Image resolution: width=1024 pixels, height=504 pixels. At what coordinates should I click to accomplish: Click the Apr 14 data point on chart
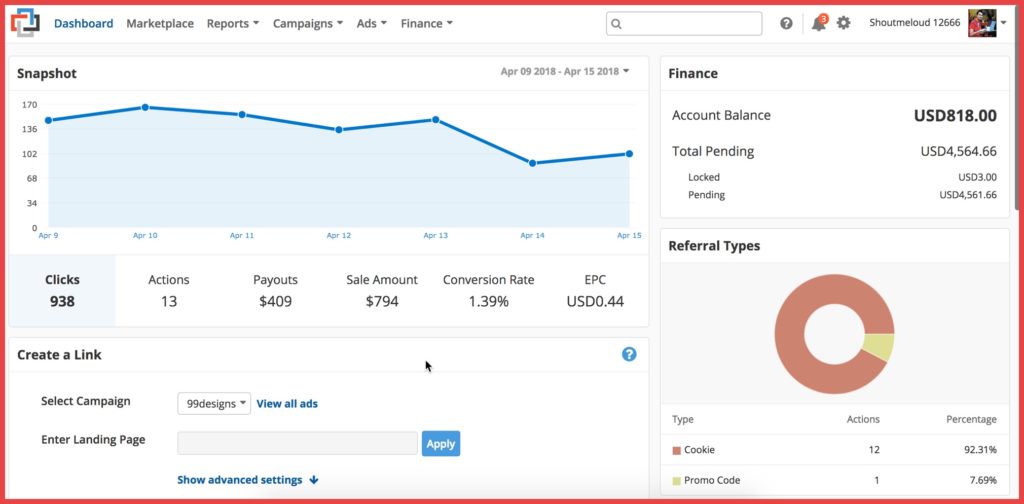tap(533, 163)
